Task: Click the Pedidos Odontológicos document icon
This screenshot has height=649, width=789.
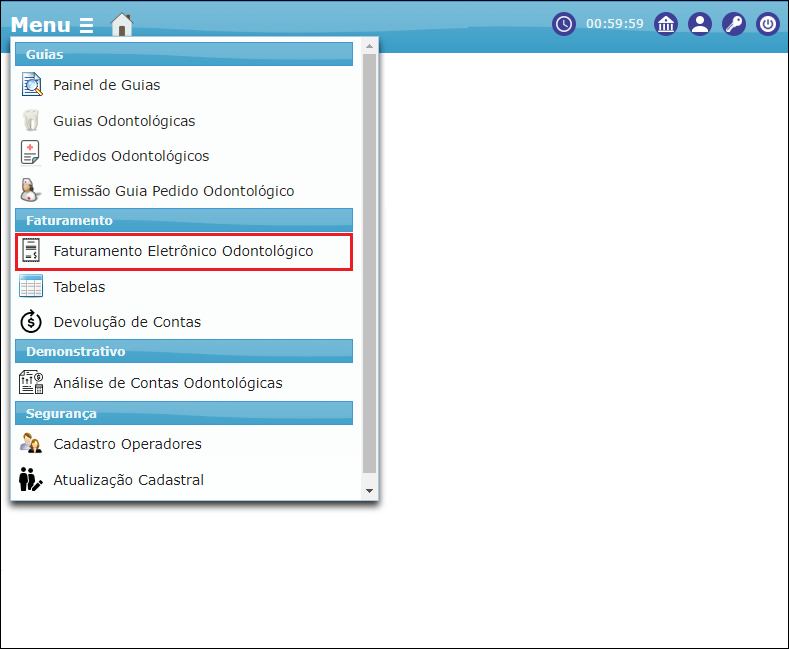Action: click(30, 153)
